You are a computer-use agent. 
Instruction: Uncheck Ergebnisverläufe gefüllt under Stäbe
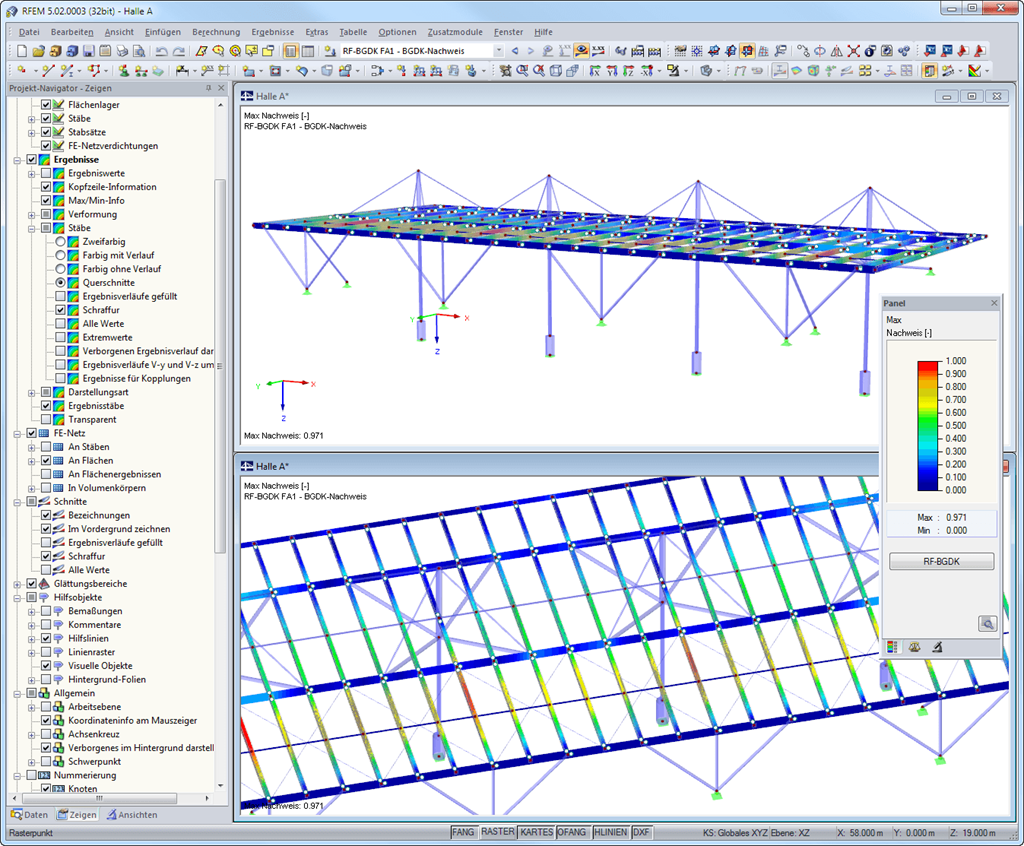60,296
